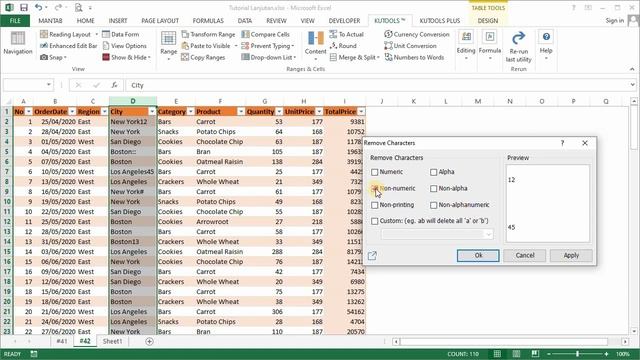Enable the Custom characters checkbox
640x360 pixels.
coord(375,221)
